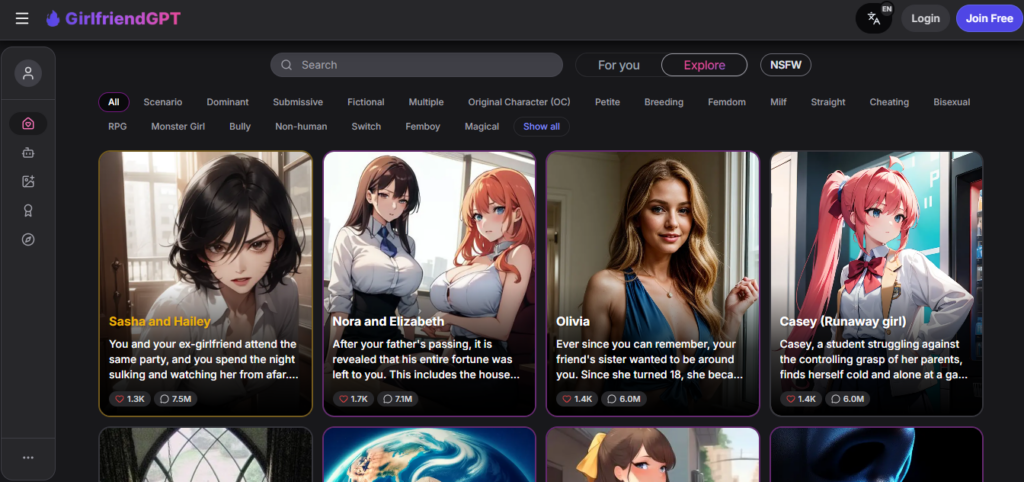Filter by Femboy tag
This screenshot has width=1024, height=482.
423,127
